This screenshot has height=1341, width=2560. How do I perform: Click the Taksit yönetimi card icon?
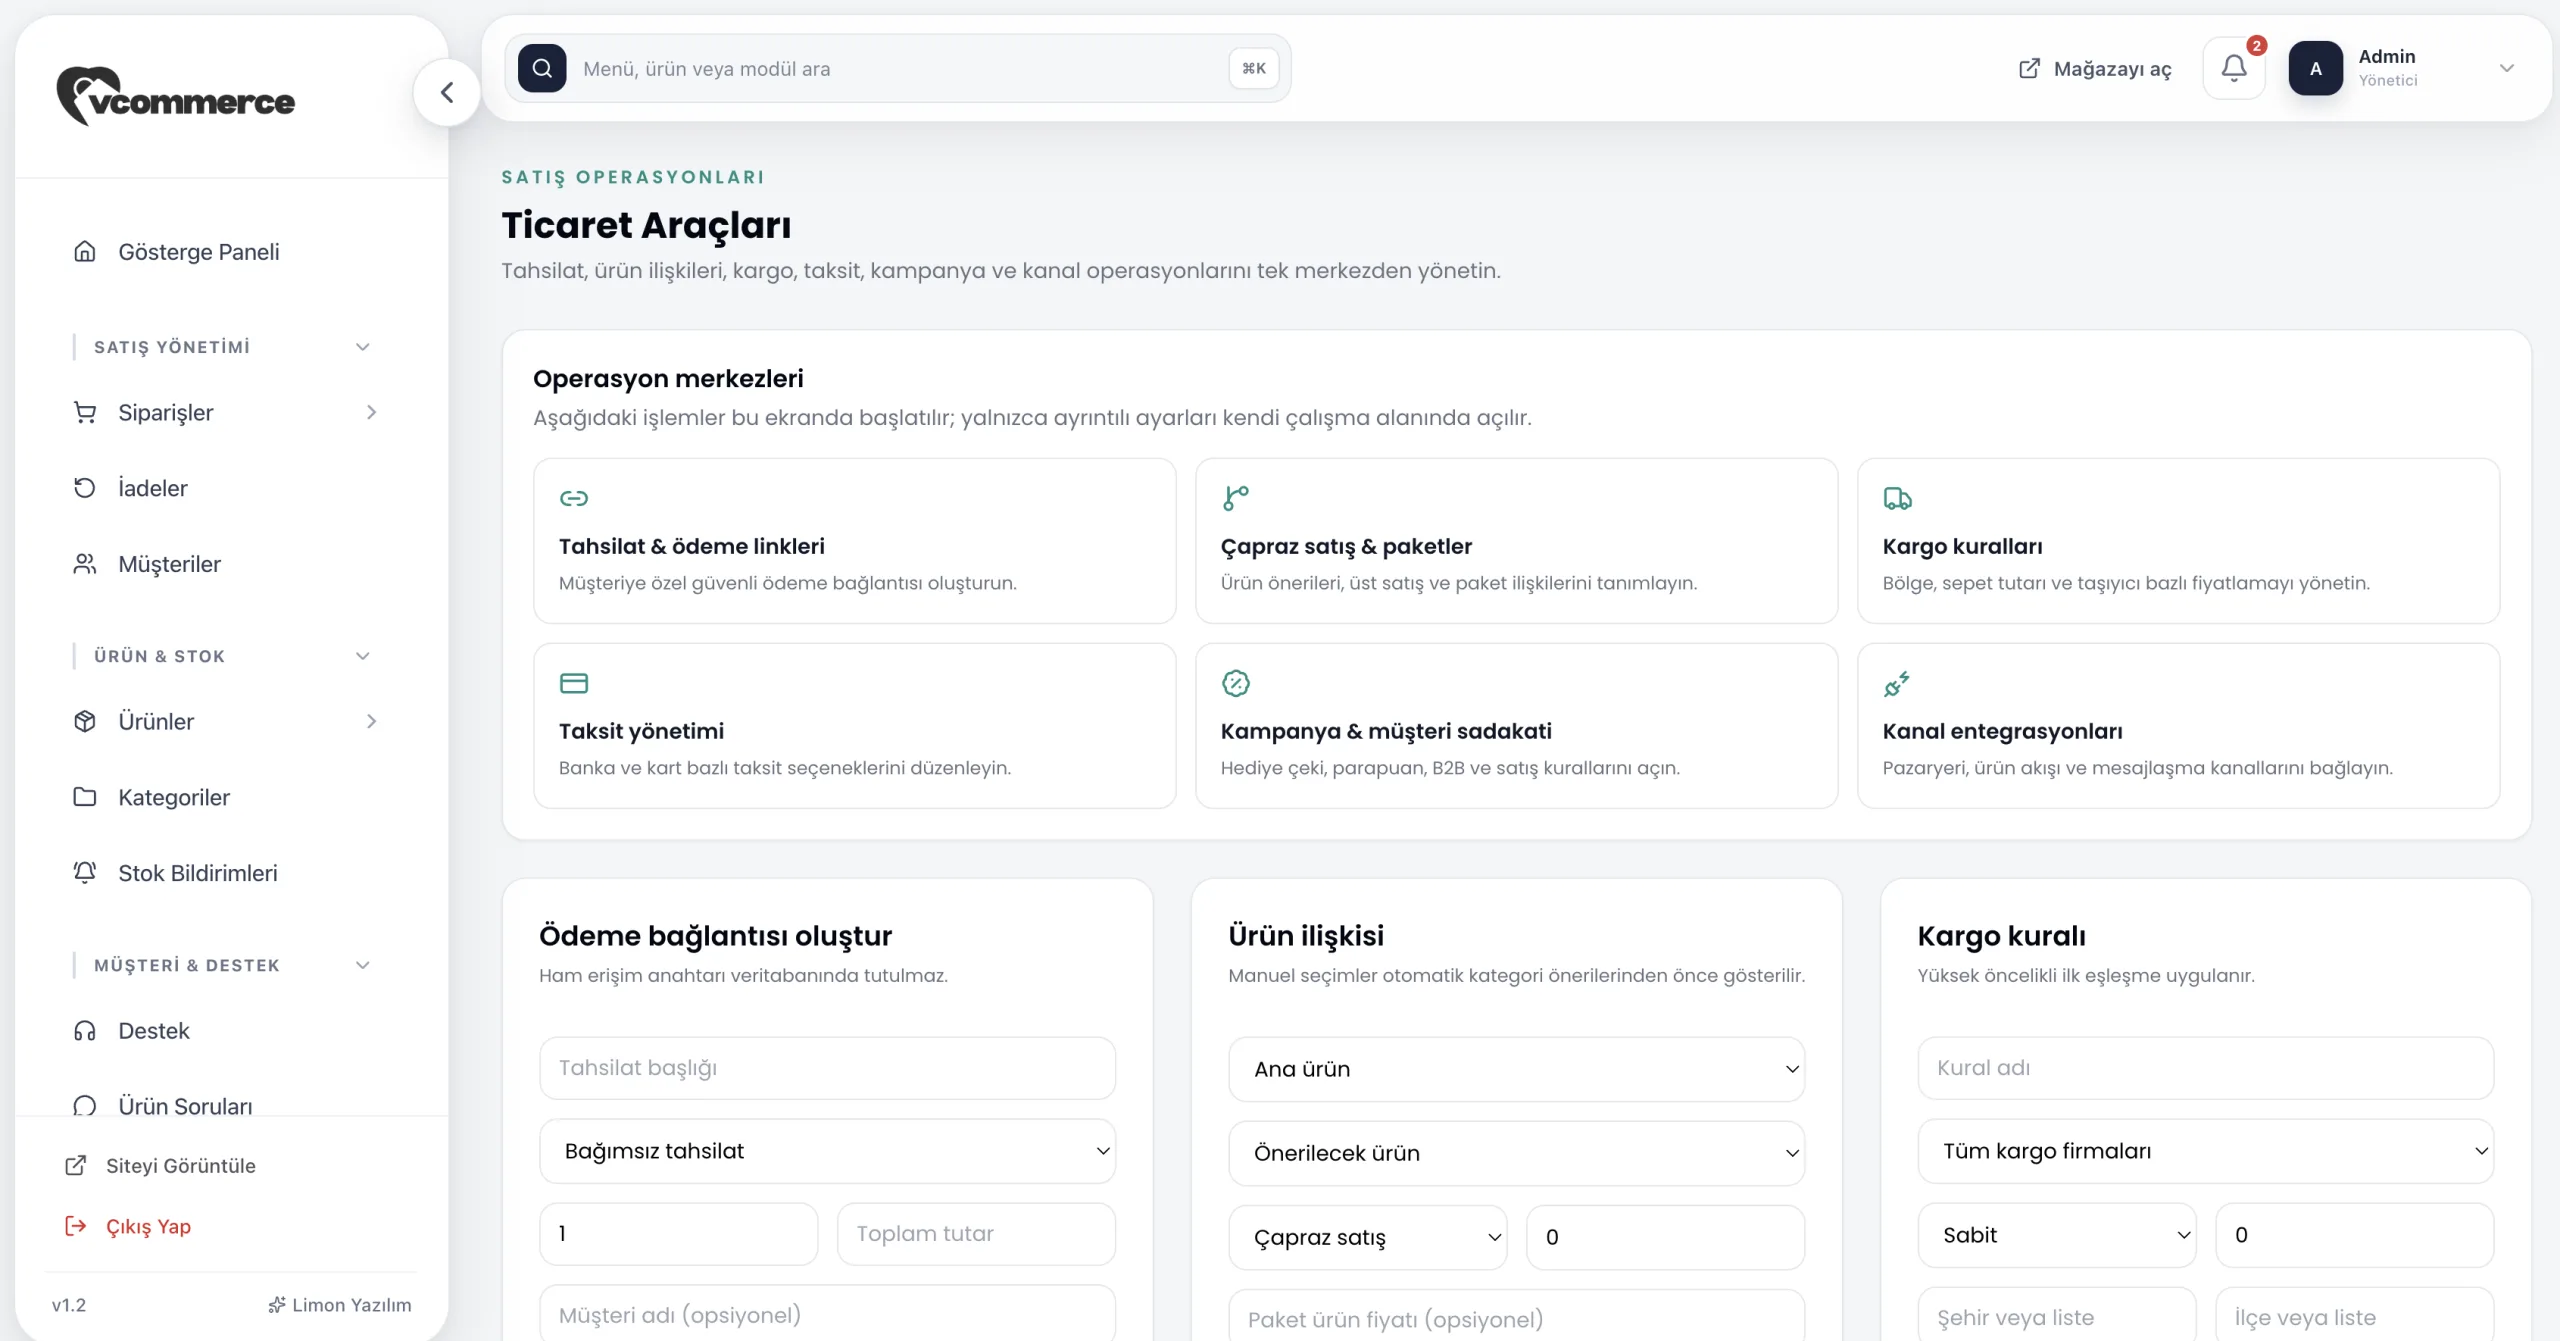click(x=574, y=684)
